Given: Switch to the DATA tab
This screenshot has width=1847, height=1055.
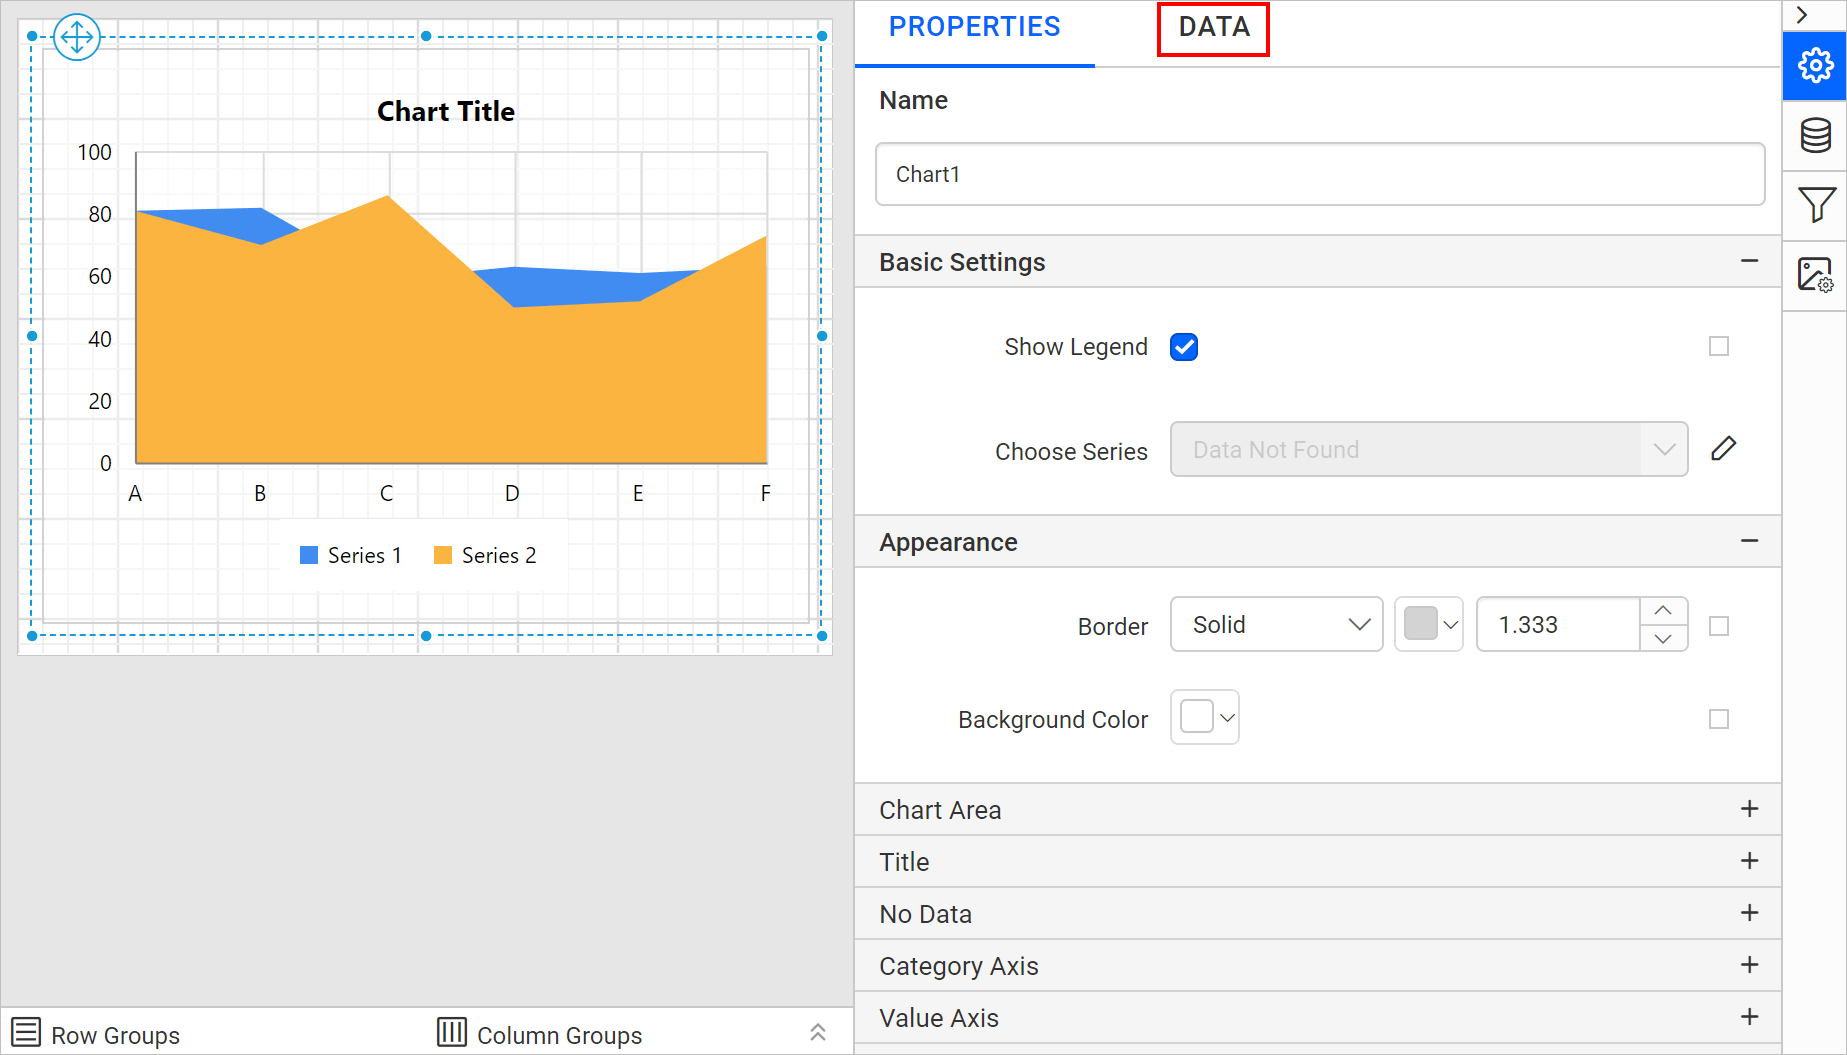Looking at the screenshot, I should click(x=1213, y=27).
